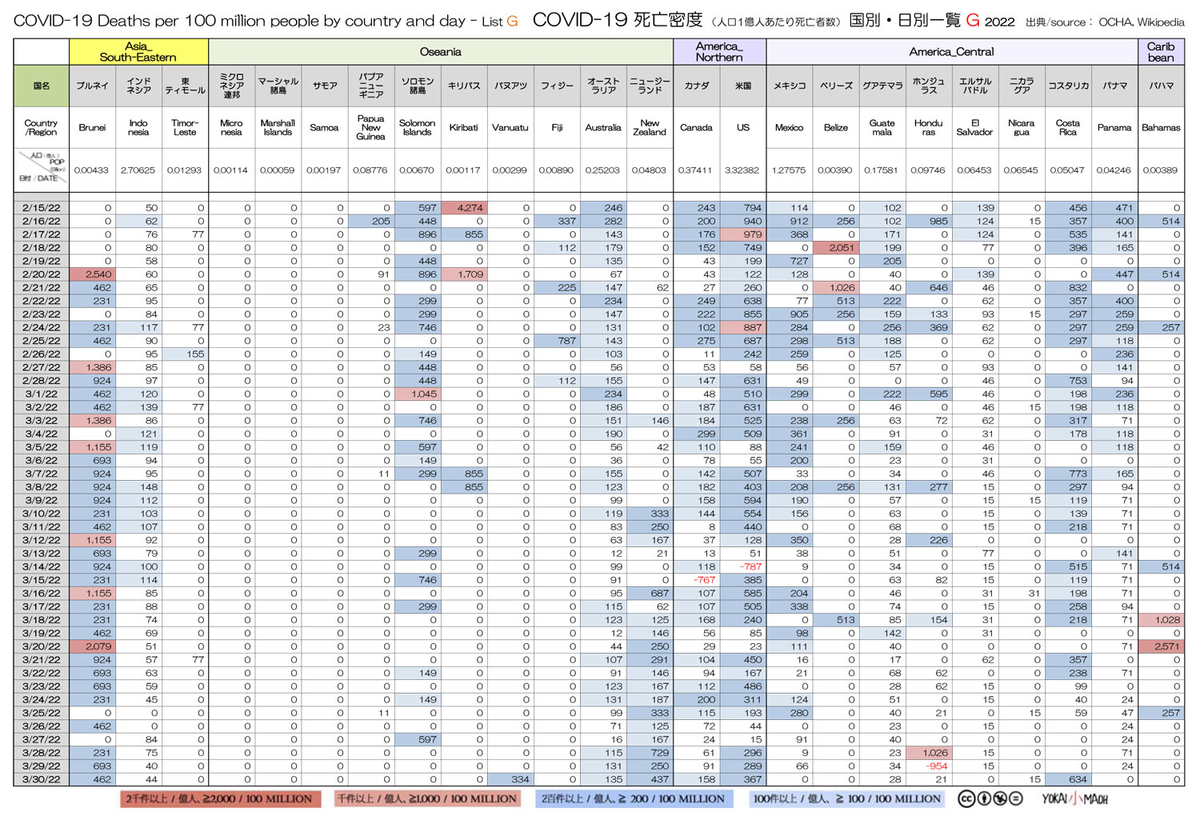Select the Vanuatu column header
Image resolution: width=1200 pixels, height=816 pixels.
click(x=510, y=128)
